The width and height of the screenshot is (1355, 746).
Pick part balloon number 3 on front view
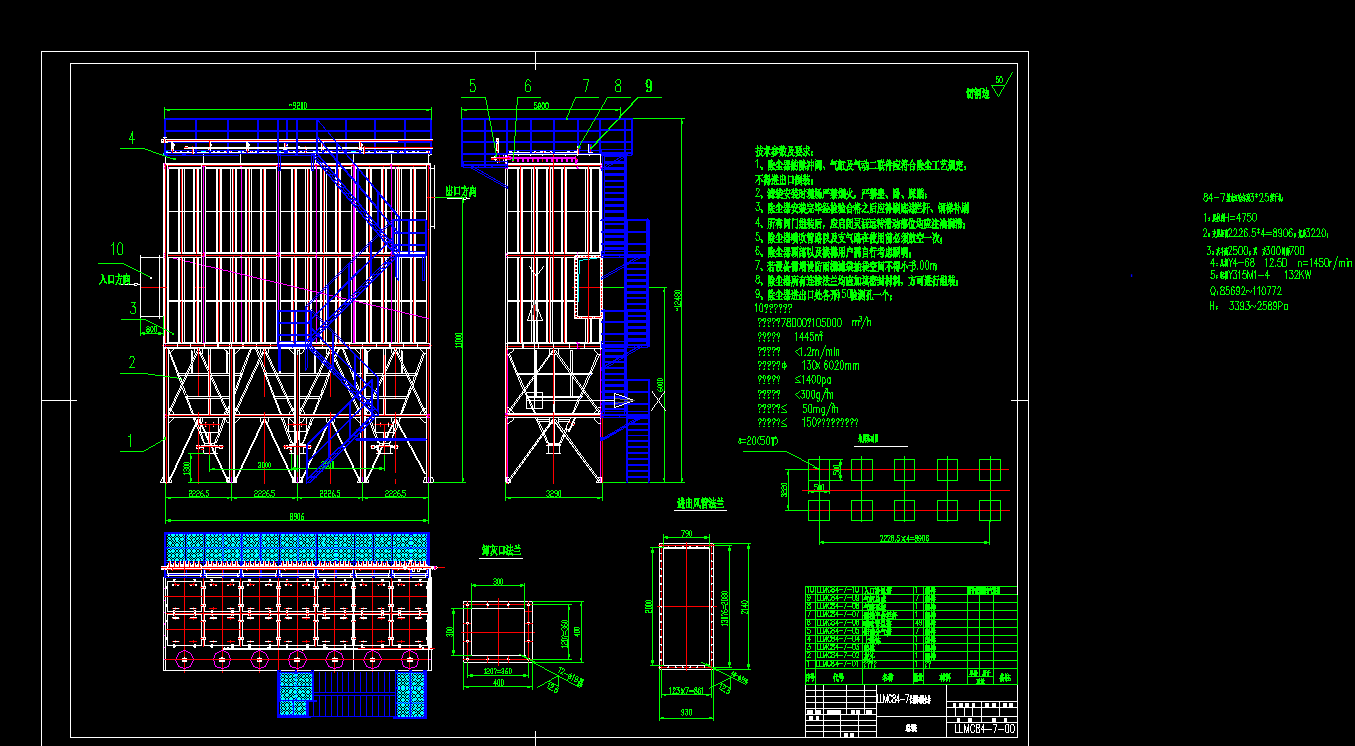(x=131, y=308)
